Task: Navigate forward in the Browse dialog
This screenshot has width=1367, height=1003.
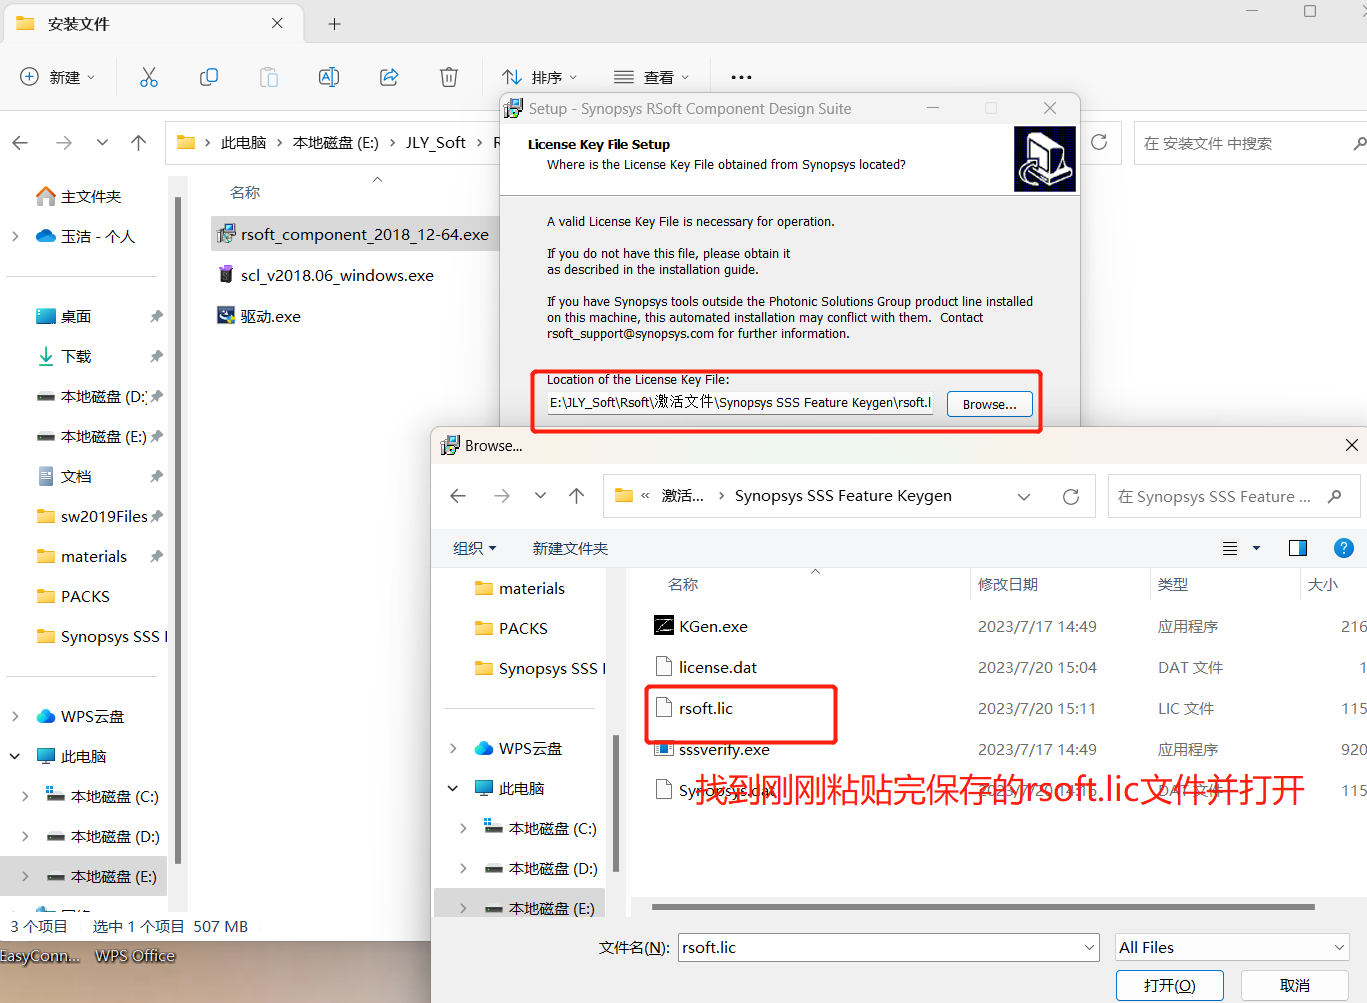Action: click(502, 496)
